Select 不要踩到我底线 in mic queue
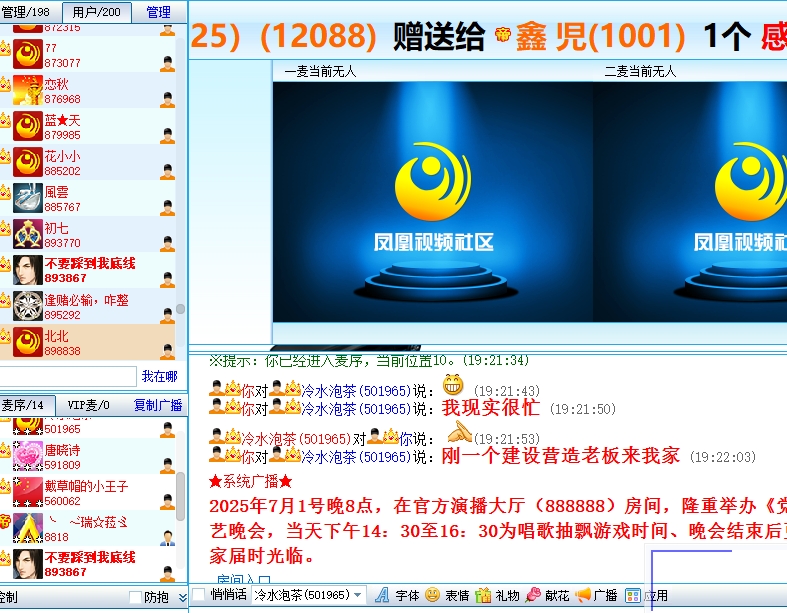Viewport: 787px width, 613px height. point(88,564)
